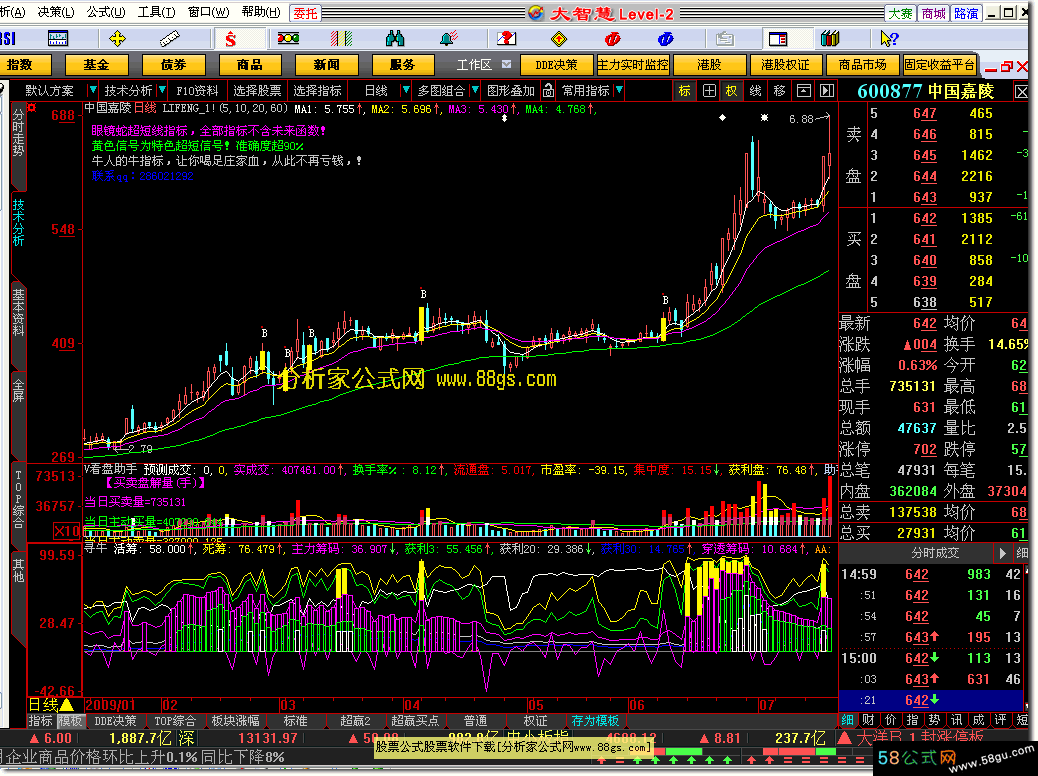Click the crosshair grid icon in chart toolbar
The height and width of the screenshot is (776, 1038).
click(x=709, y=91)
